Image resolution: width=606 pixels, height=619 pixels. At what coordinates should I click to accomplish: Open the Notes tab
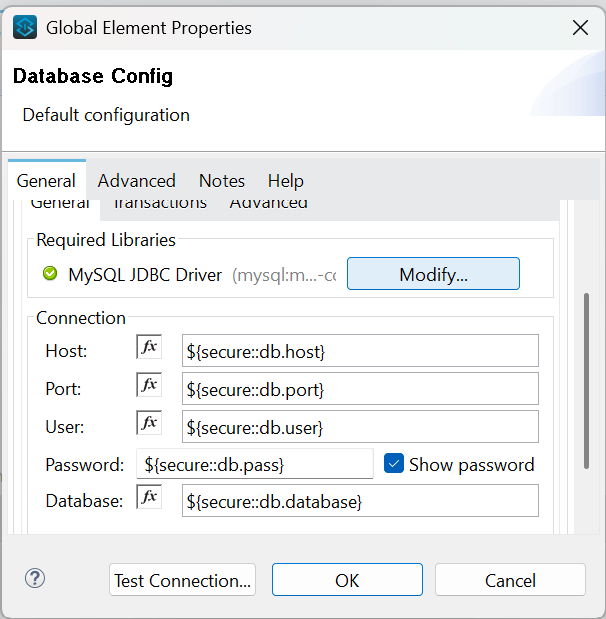tap(221, 181)
